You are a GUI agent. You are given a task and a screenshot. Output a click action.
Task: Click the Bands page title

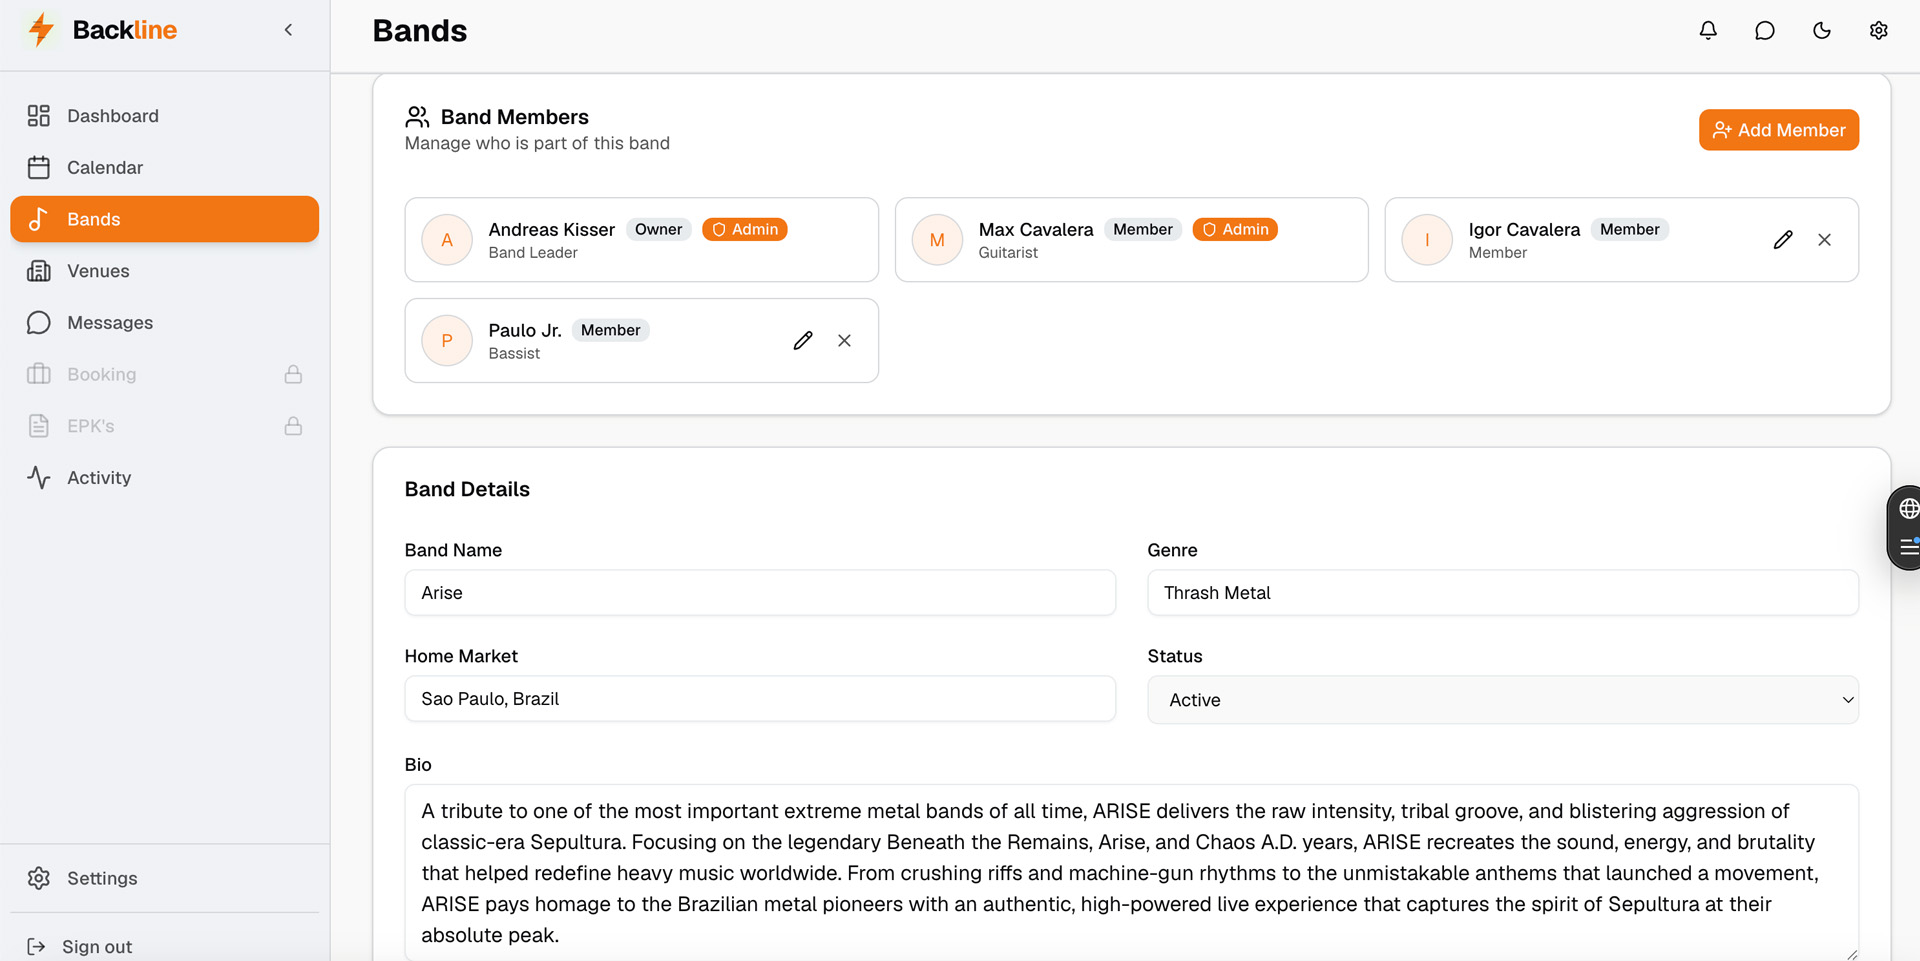(420, 31)
